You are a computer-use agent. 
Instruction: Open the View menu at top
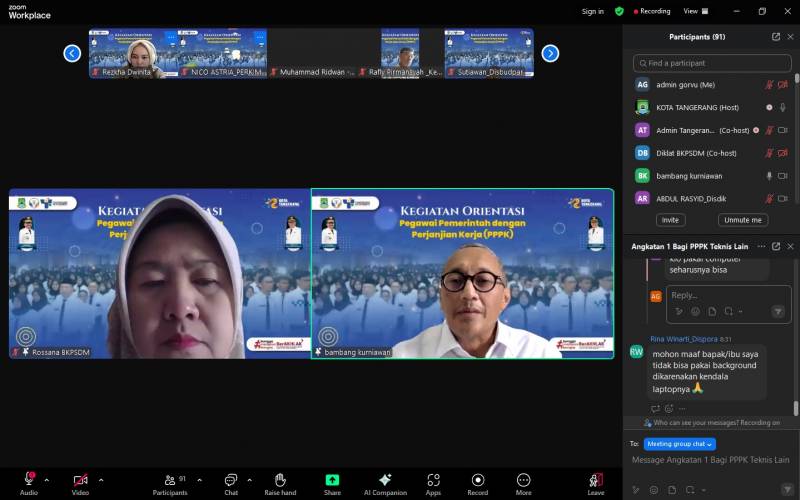tap(693, 11)
